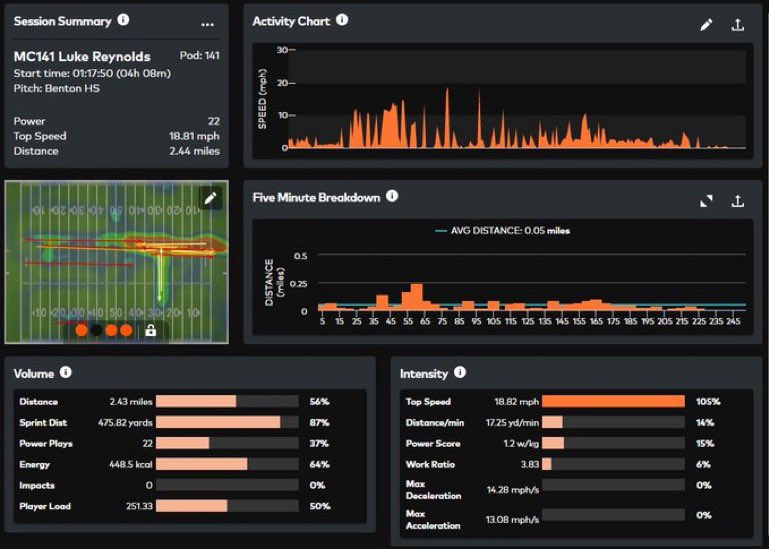
Task: Click the Volume info icon
Action: 66,372
